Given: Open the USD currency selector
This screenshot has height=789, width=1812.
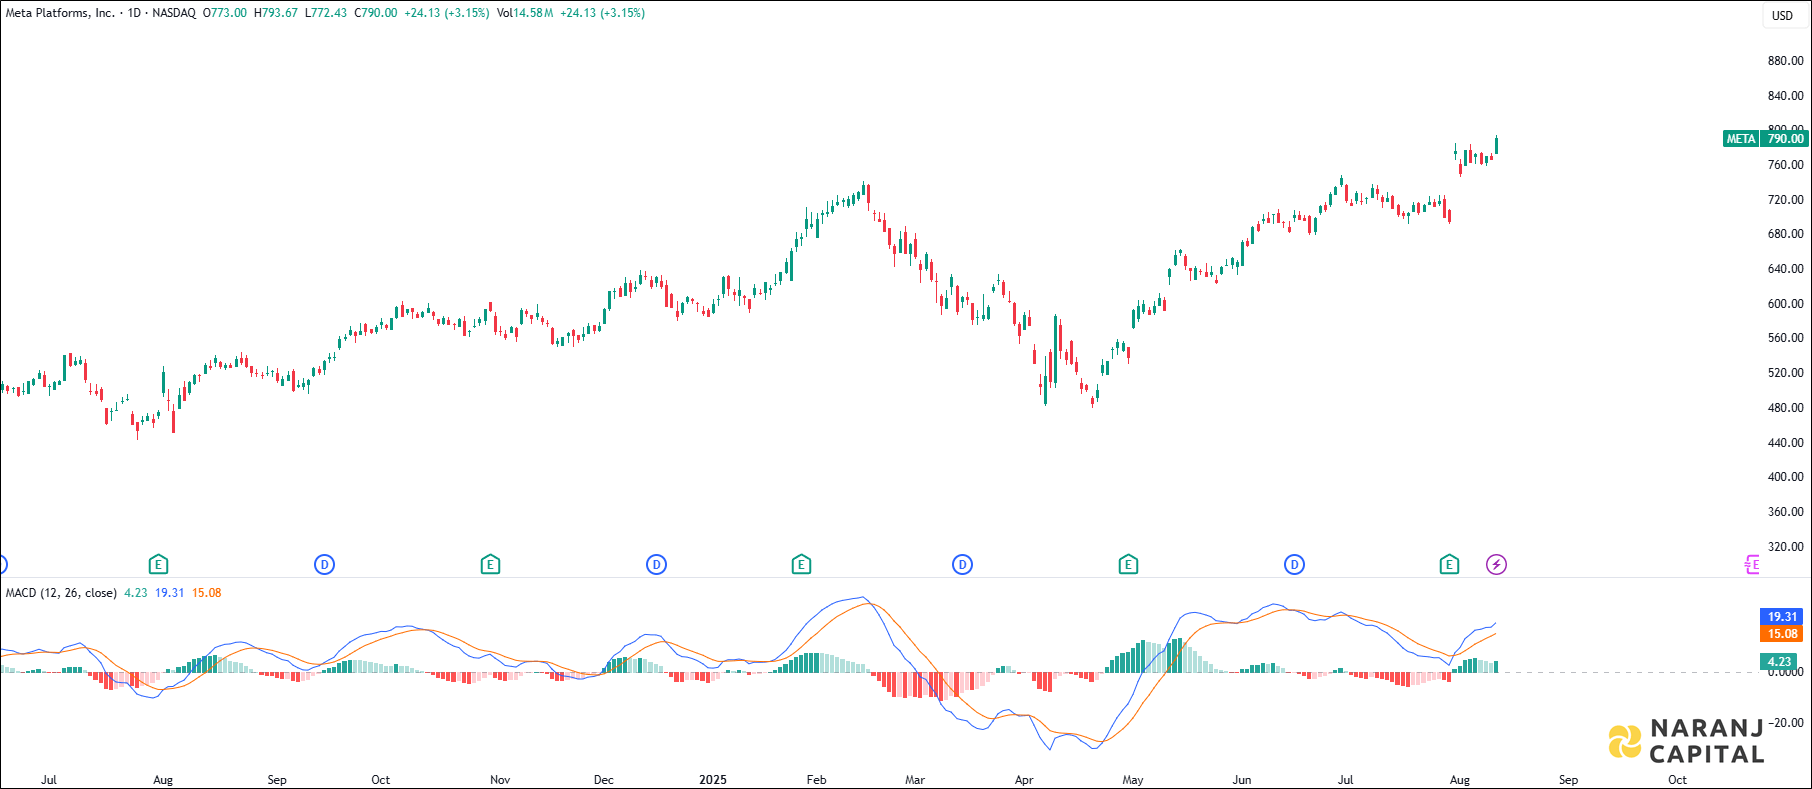Looking at the screenshot, I should 1782,15.
